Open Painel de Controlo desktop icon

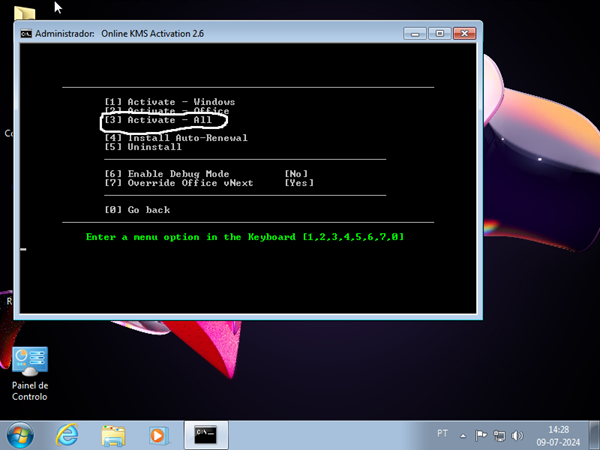coord(30,374)
